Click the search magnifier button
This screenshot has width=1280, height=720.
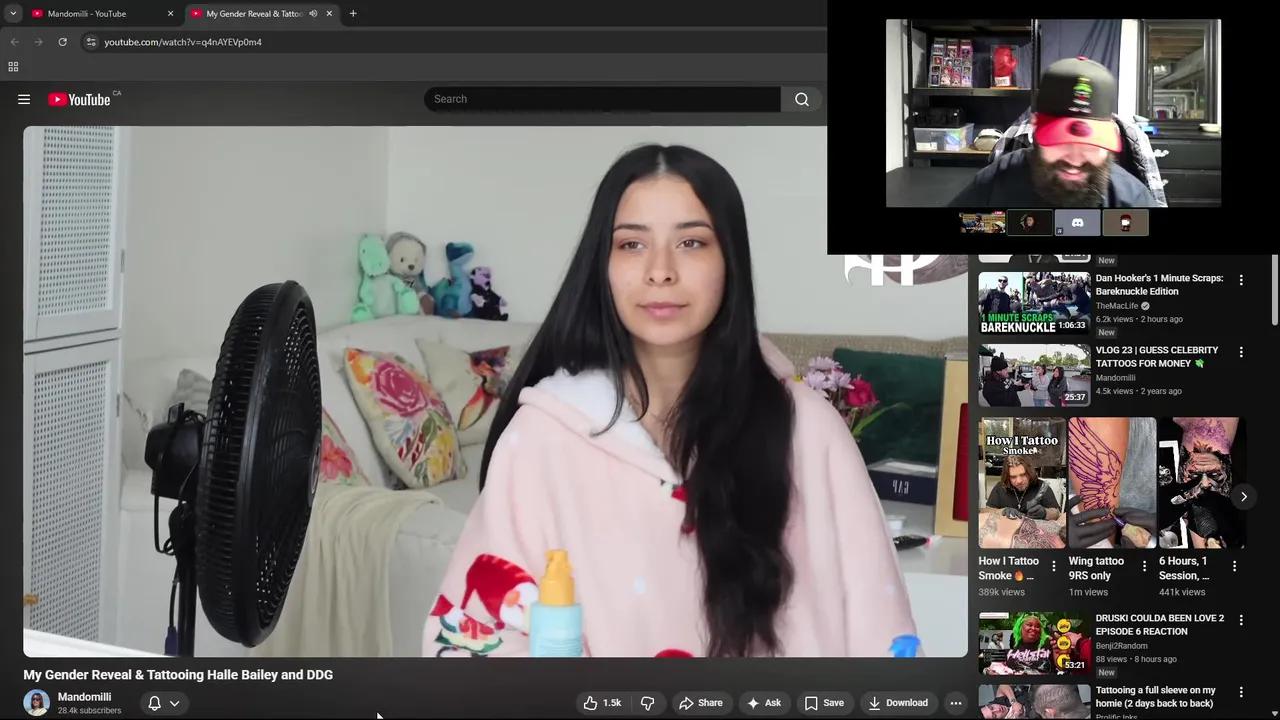(802, 99)
